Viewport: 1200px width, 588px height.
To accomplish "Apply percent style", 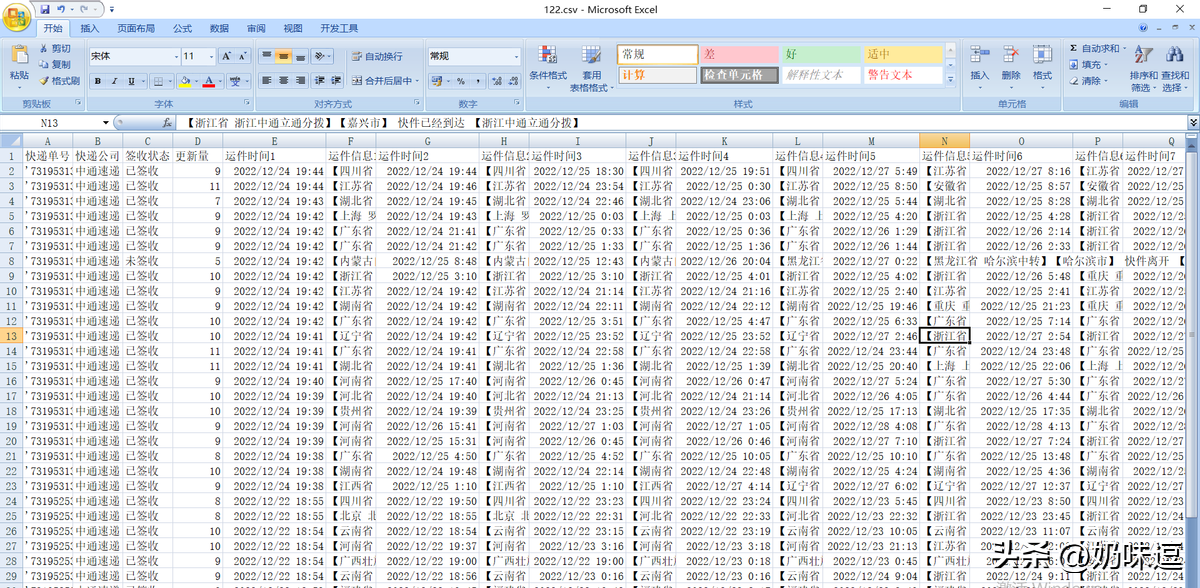I will pyautogui.click(x=460, y=81).
